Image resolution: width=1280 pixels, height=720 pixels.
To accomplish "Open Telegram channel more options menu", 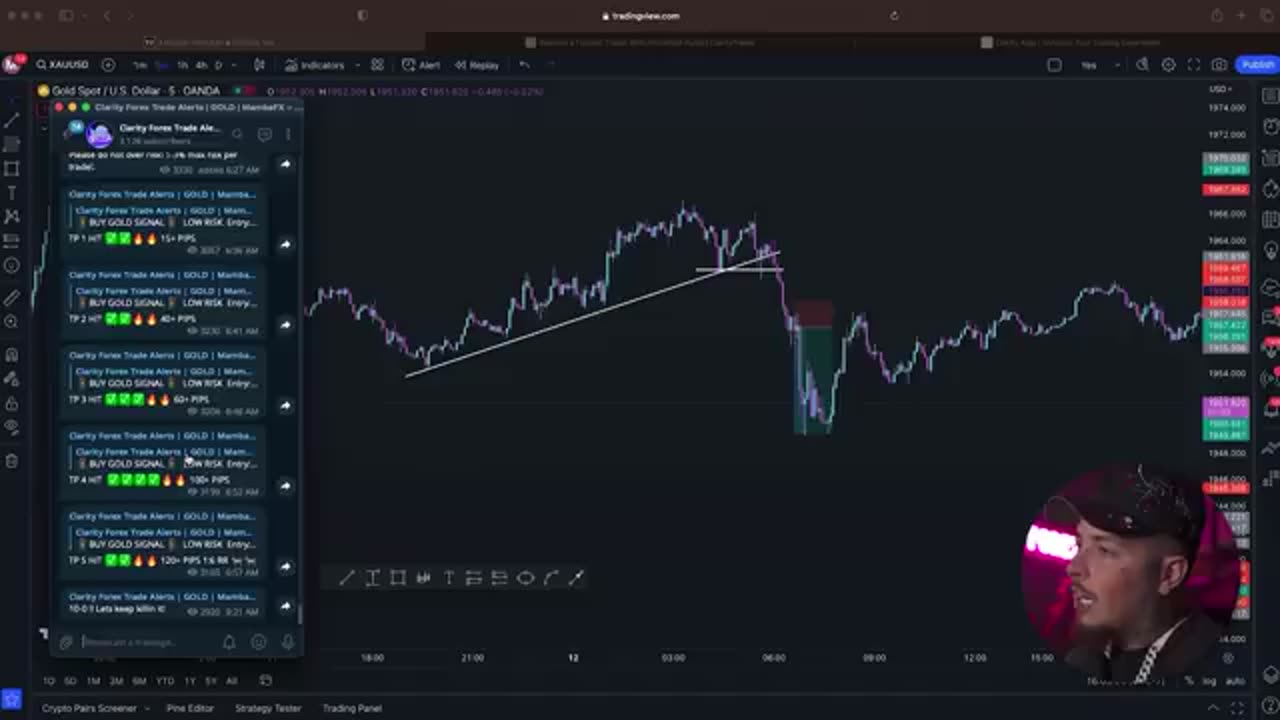I will pos(288,134).
